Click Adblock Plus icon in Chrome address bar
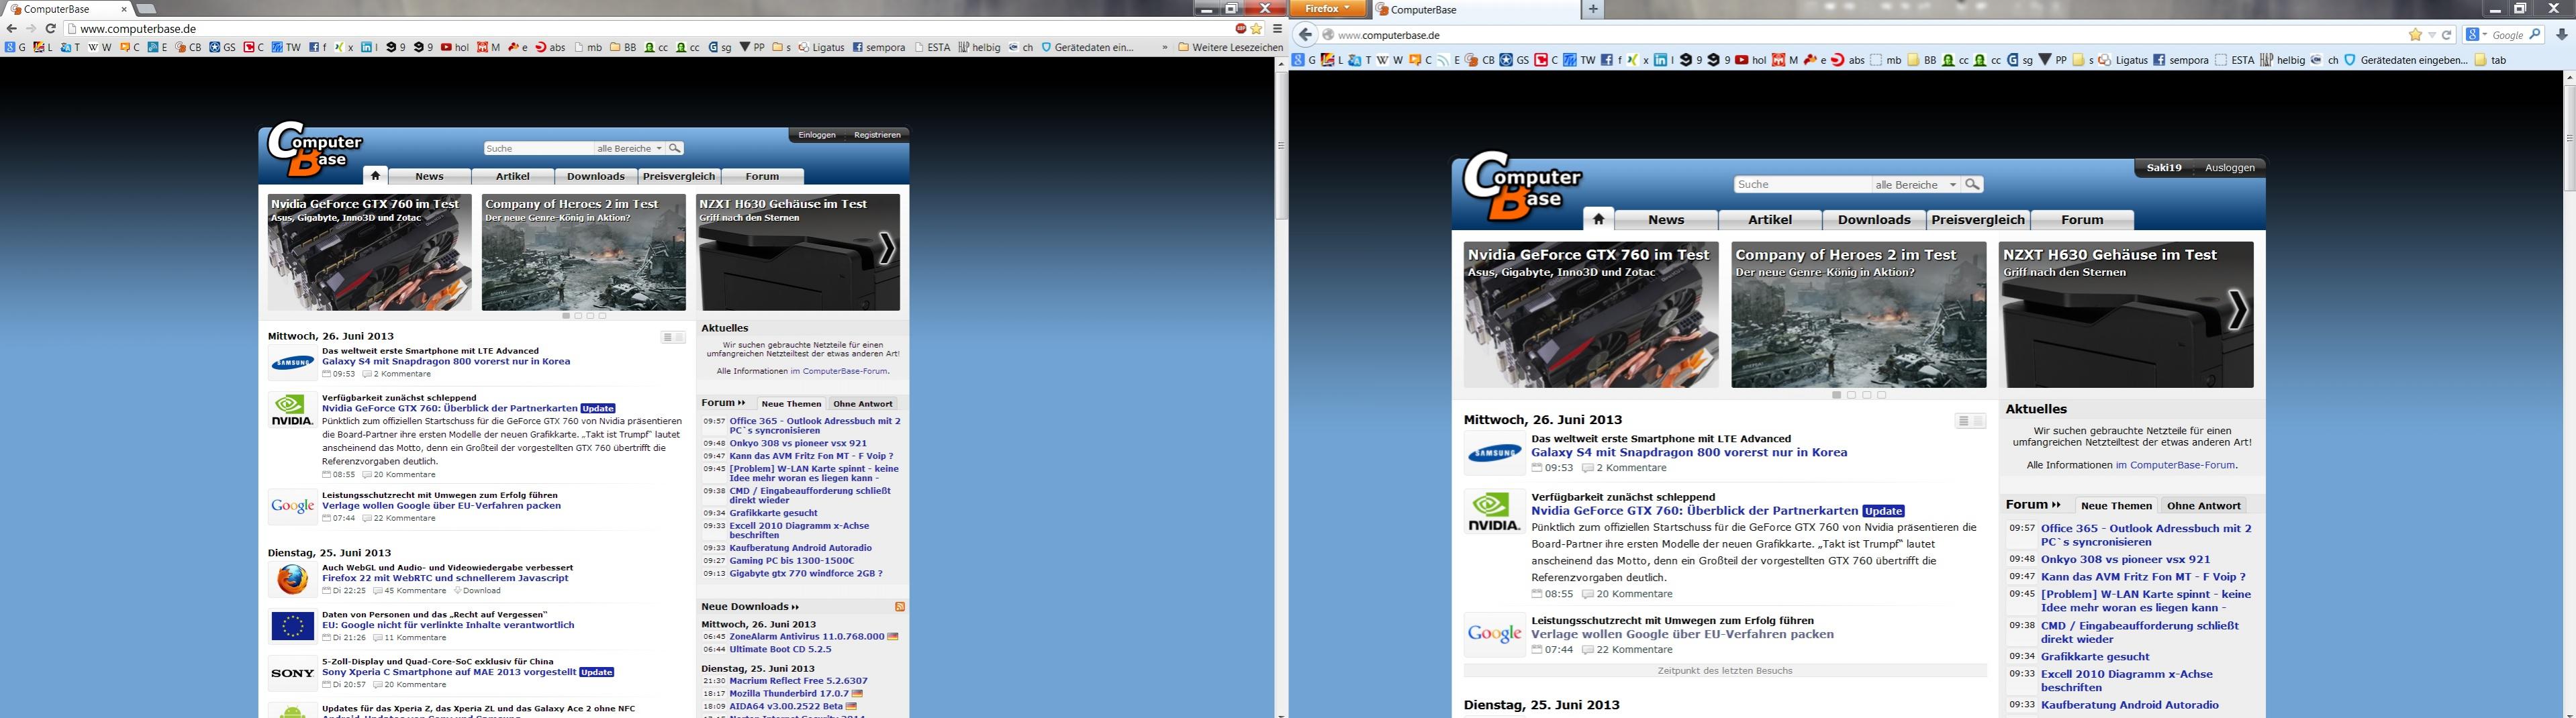The height and width of the screenshot is (718, 2576). pos(1241,29)
